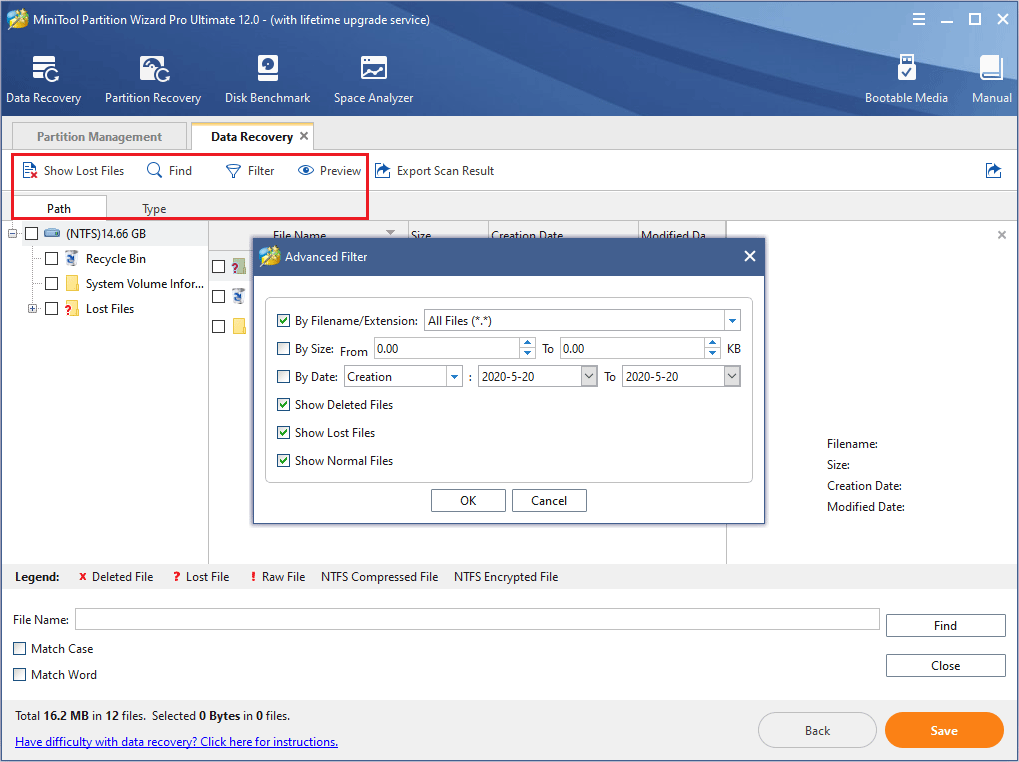Open the Creation date type dropdown
1019x762 pixels.
pyautogui.click(x=454, y=377)
